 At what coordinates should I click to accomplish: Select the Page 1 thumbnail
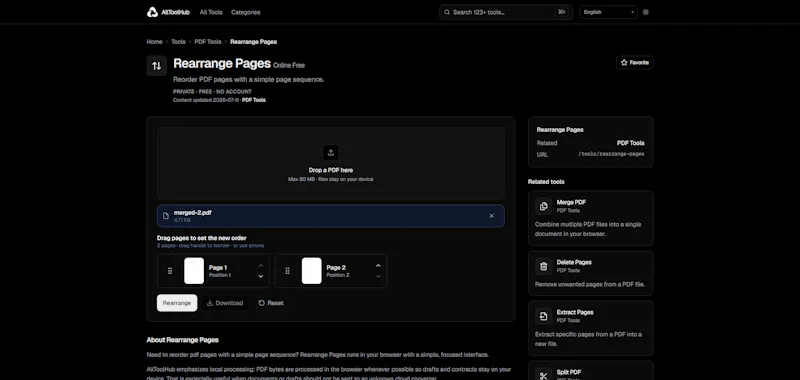[194, 271]
